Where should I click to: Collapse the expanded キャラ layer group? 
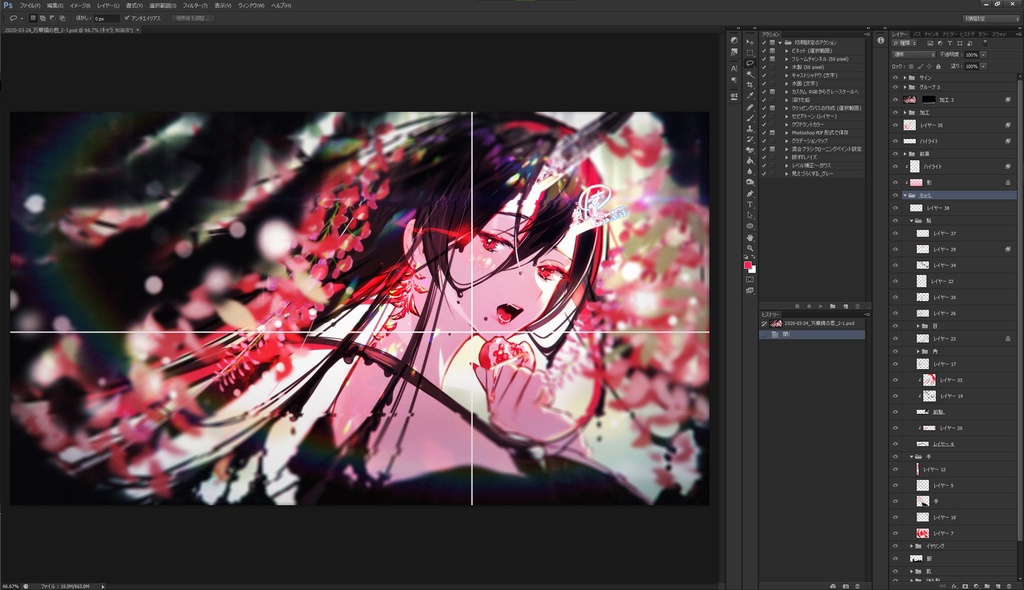click(905, 195)
